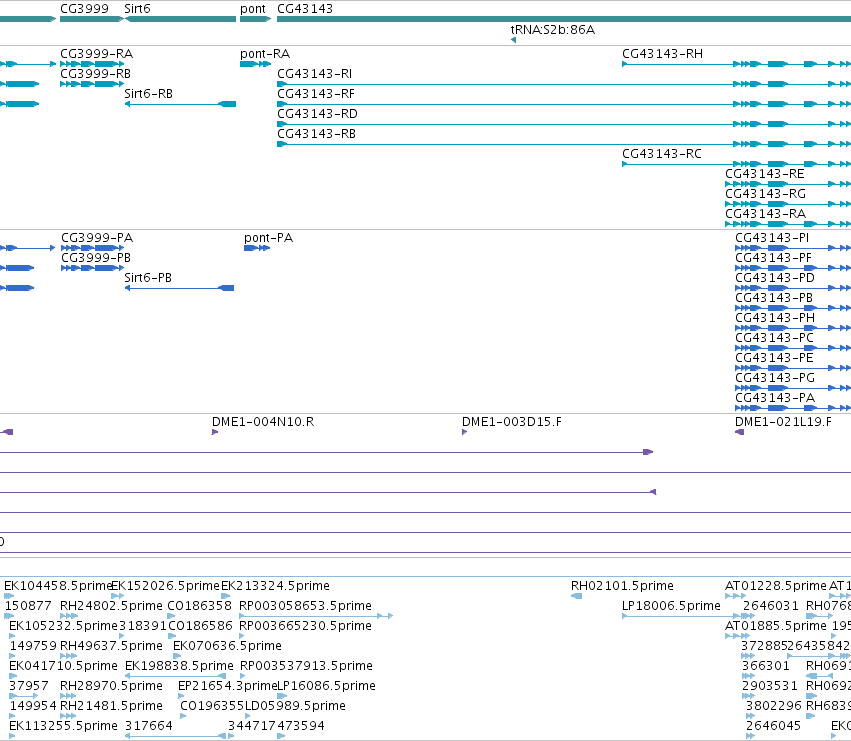This screenshot has width=851, height=741.
Task: Select the CG43143-PB protein label
Action: [x=774, y=298]
